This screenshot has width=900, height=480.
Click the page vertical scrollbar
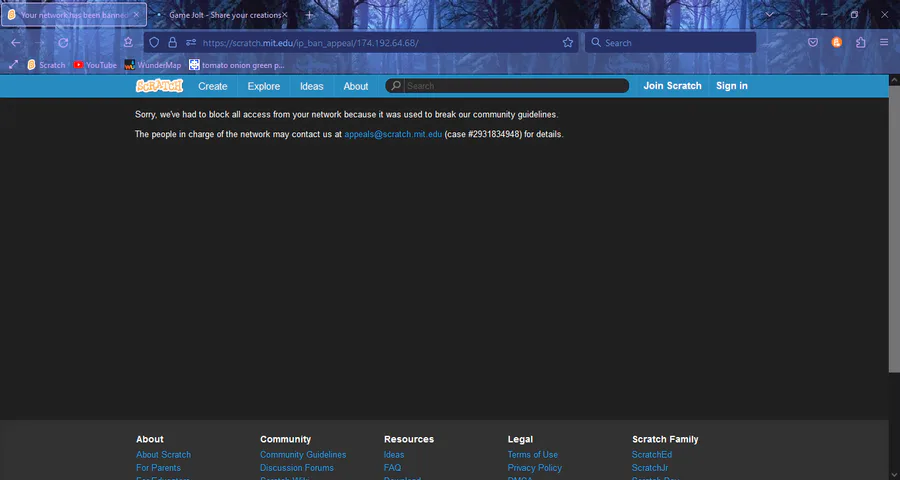click(894, 230)
